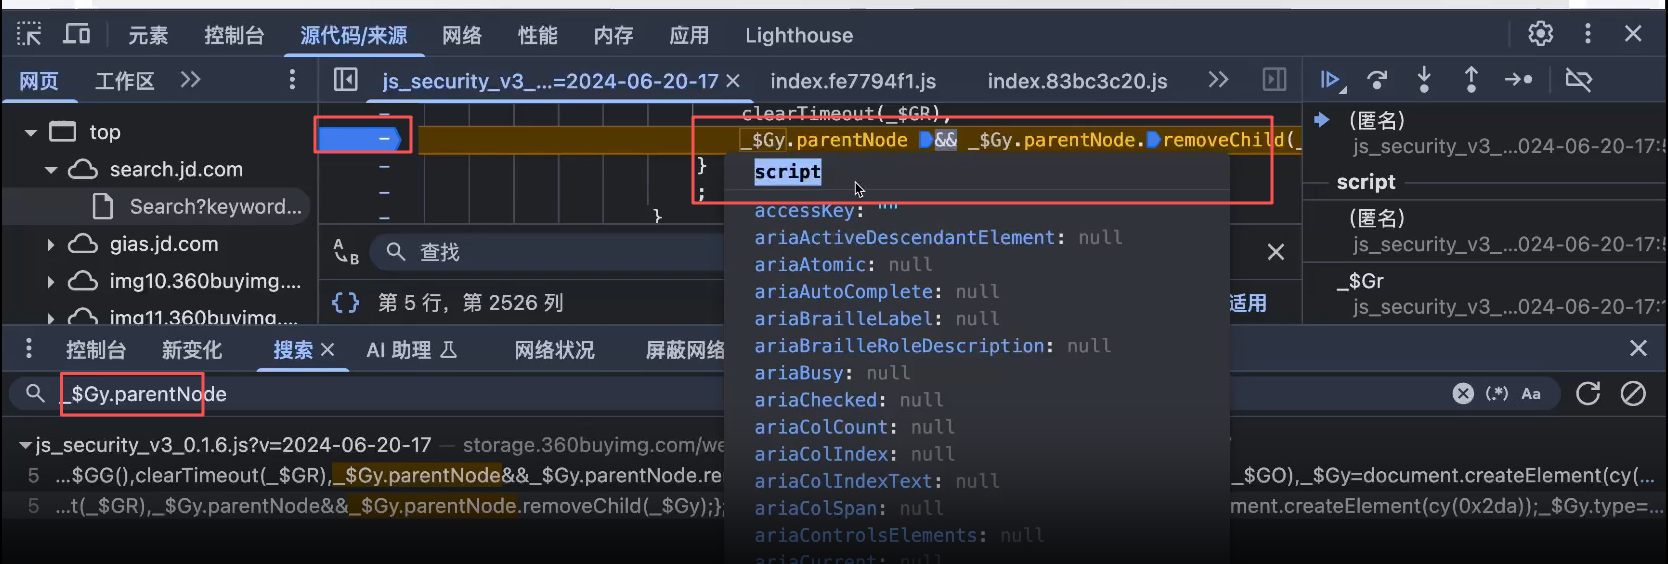Step over next function call

click(x=1378, y=80)
